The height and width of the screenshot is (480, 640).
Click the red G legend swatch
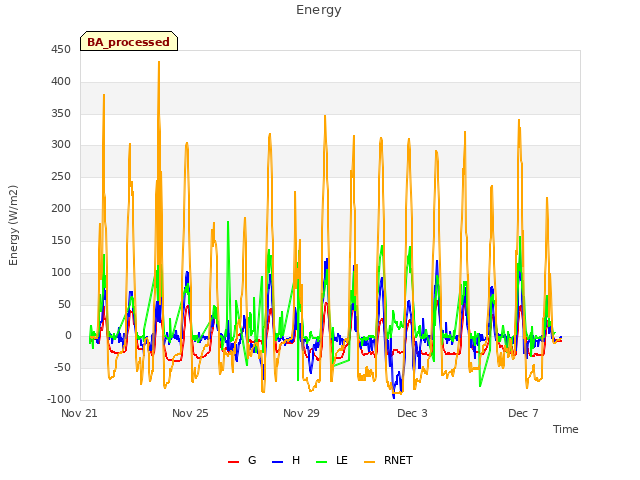click(233, 462)
